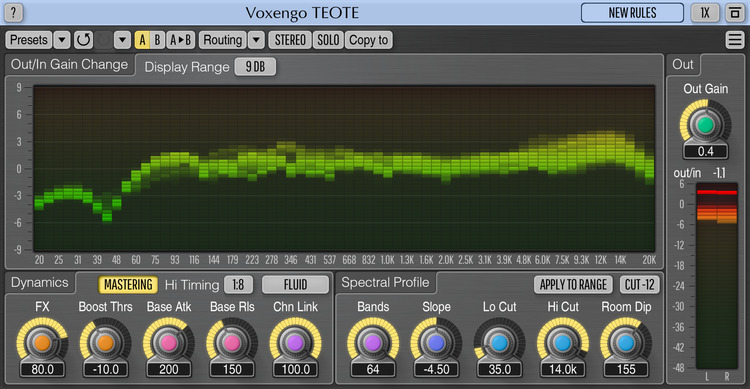Image resolution: width=750 pixels, height=389 pixels.
Task: Open the Routing window
Action: tap(222, 40)
